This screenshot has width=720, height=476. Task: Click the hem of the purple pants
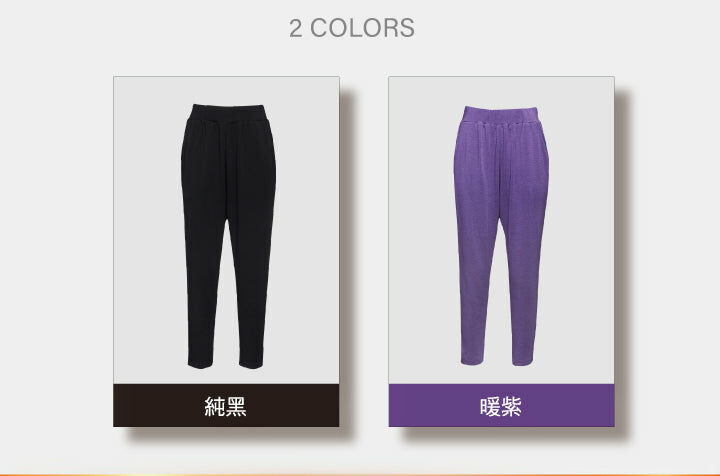pyautogui.click(x=498, y=361)
